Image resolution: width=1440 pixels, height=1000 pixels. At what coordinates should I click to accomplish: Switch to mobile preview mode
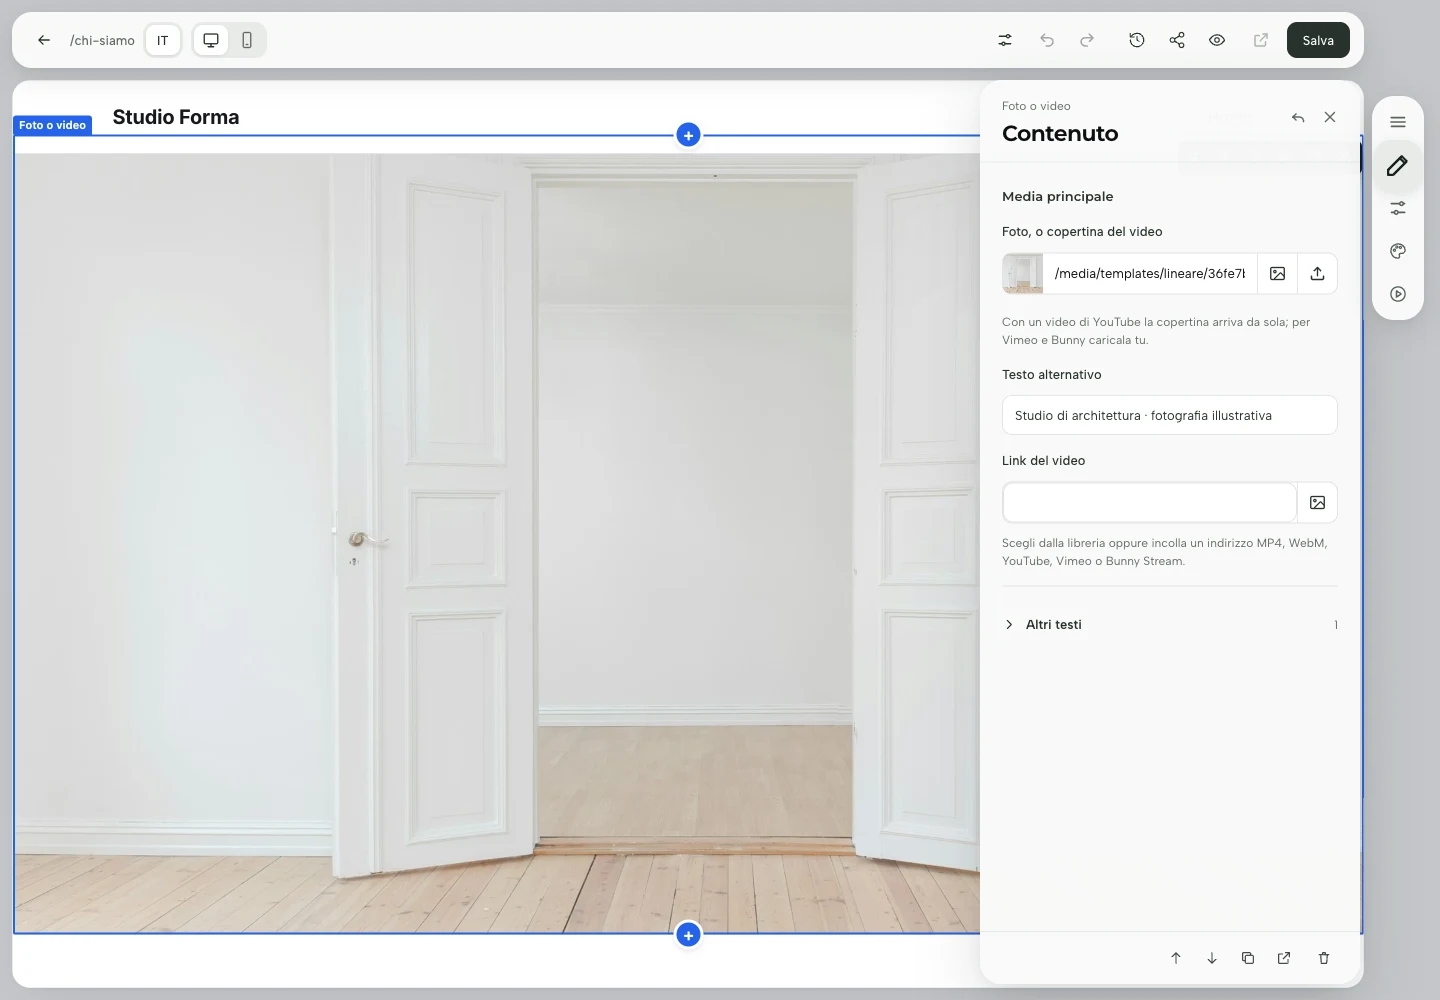click(x=247, y=40)
